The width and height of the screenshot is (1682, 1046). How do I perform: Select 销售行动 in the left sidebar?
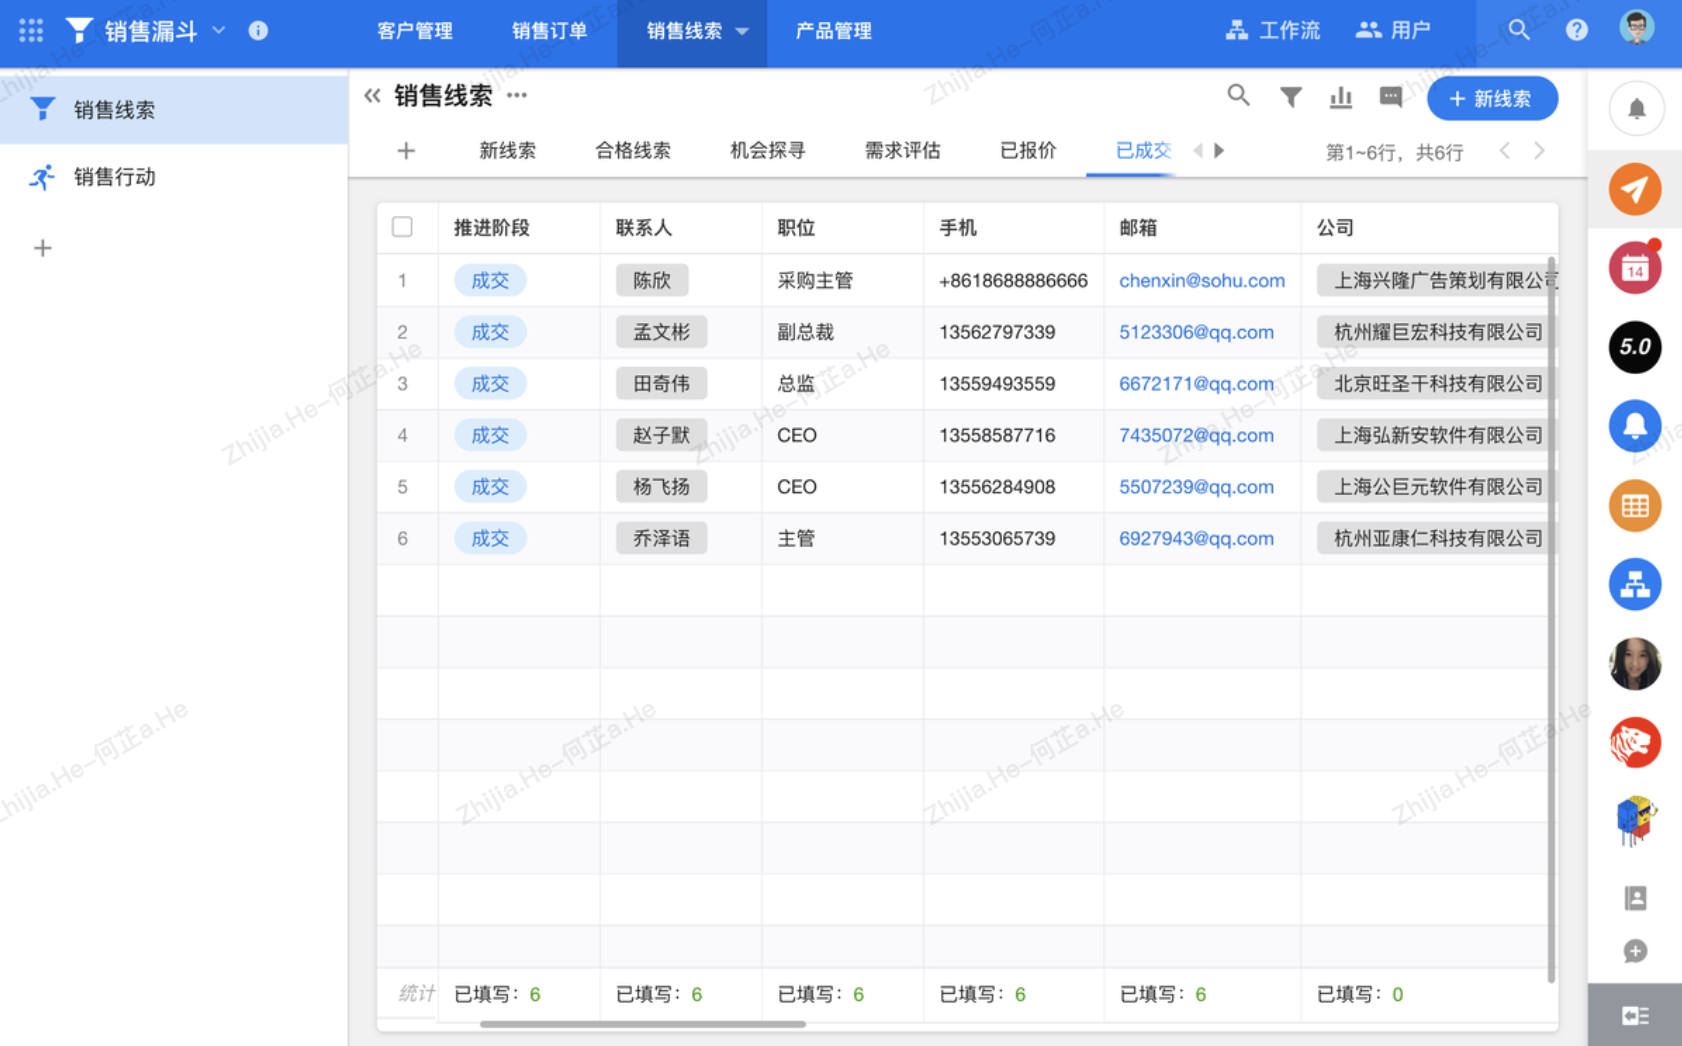(x=114, y=177)
